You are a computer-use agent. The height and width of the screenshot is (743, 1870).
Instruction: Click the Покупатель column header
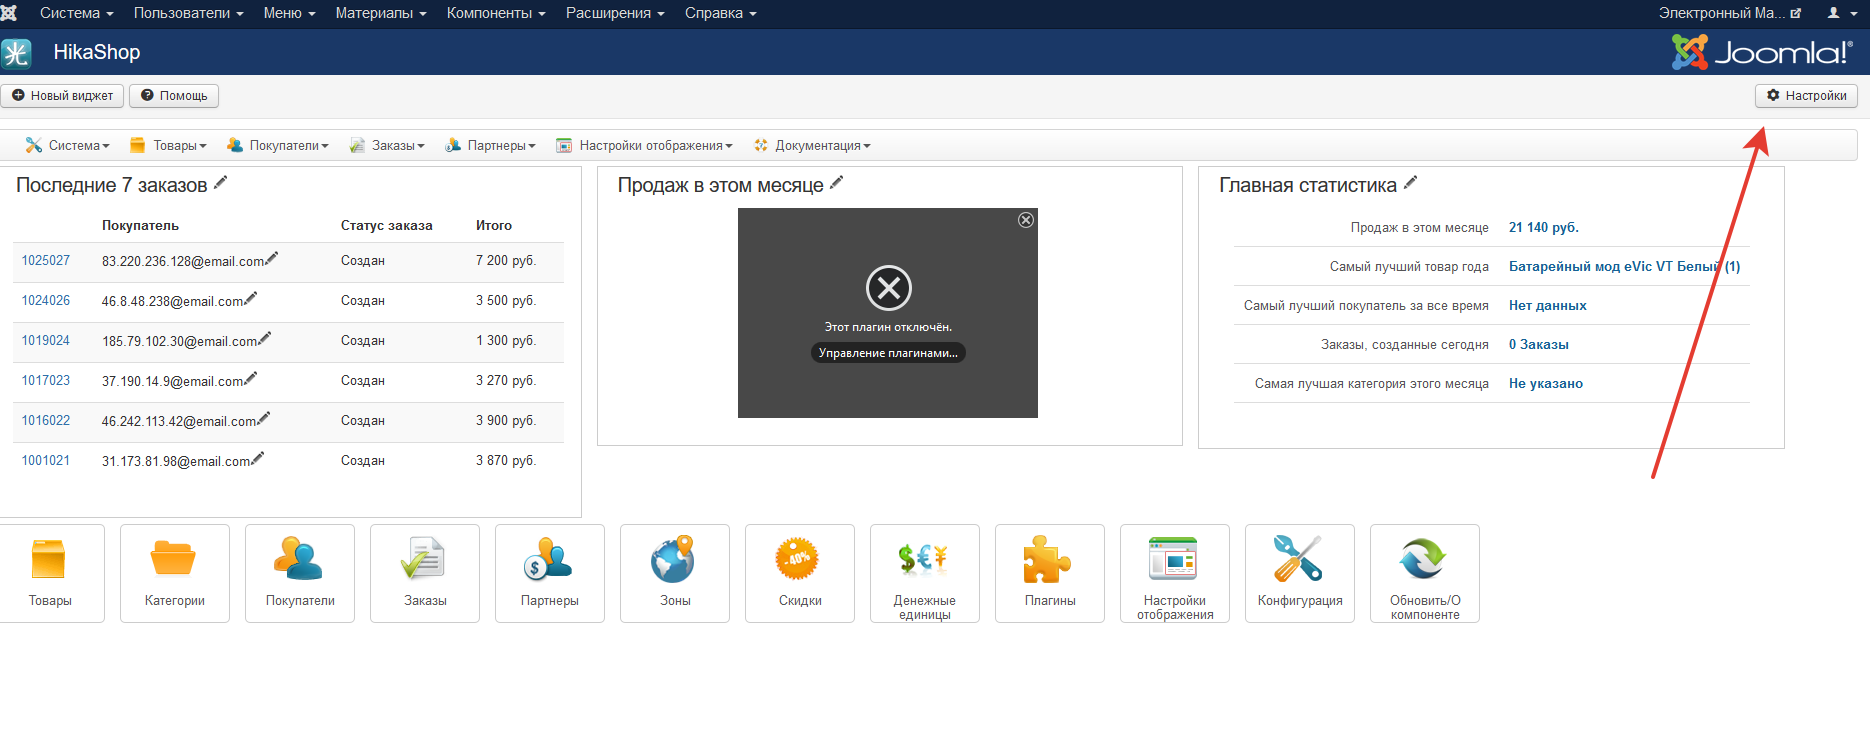(x=140, y=225)
